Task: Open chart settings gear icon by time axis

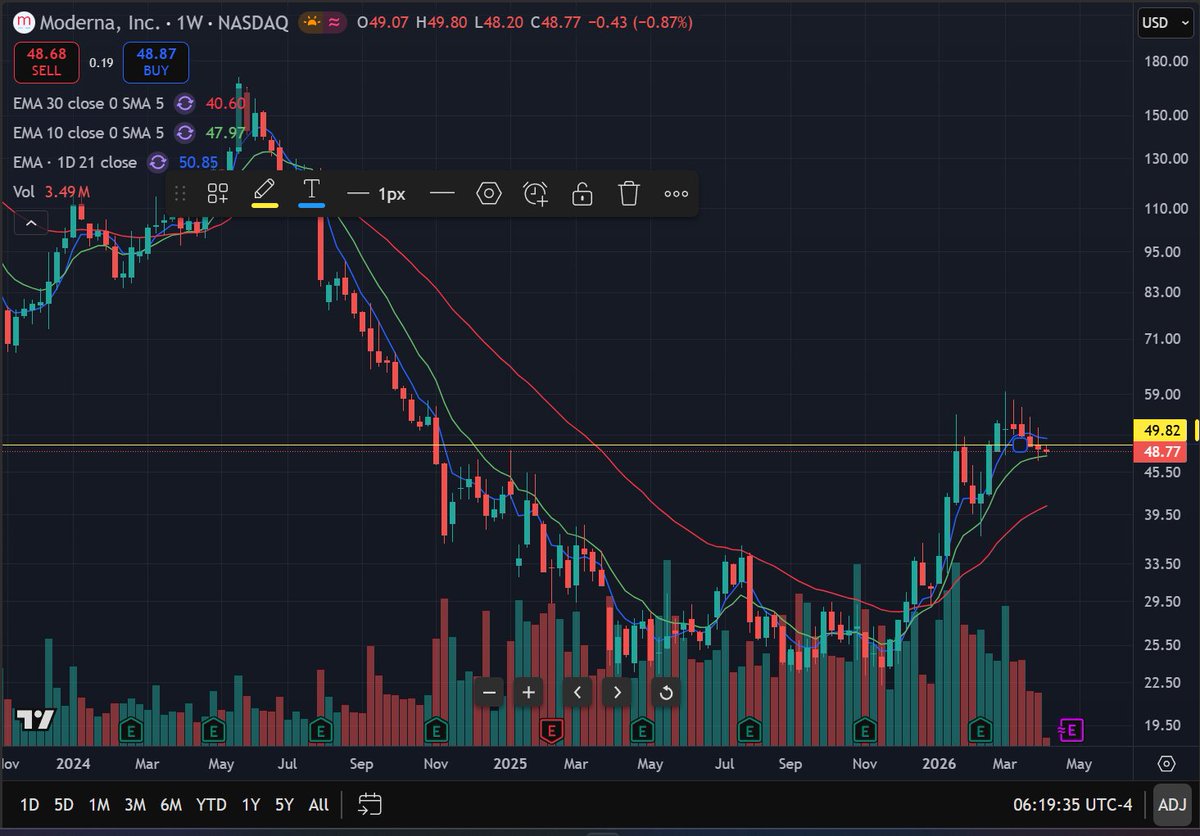Action: [x=1166, y=764]
